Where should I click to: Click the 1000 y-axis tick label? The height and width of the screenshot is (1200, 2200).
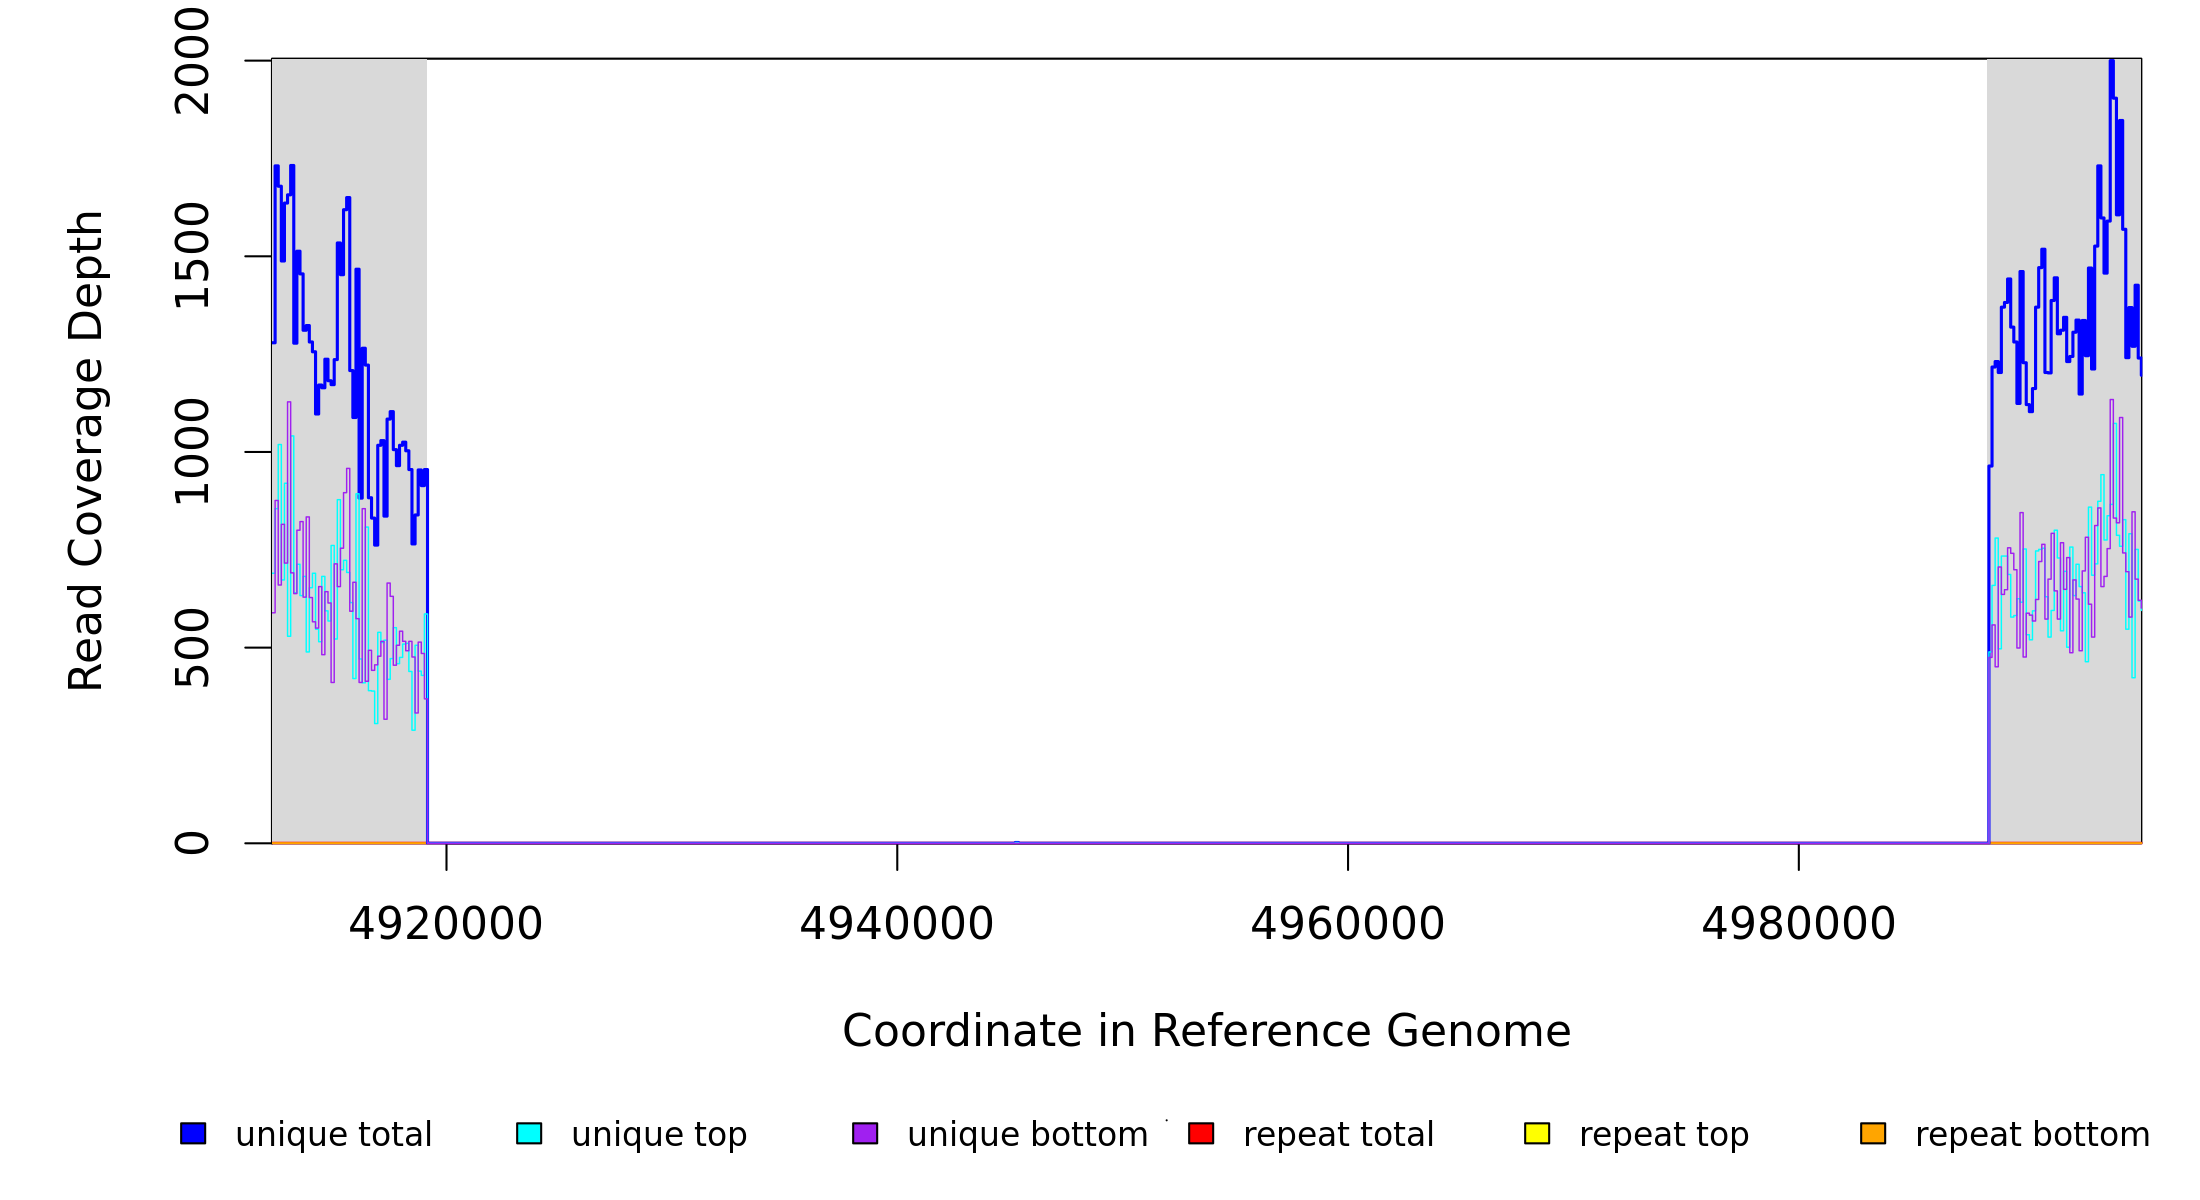pyautogui.click(x=193, y=452)
